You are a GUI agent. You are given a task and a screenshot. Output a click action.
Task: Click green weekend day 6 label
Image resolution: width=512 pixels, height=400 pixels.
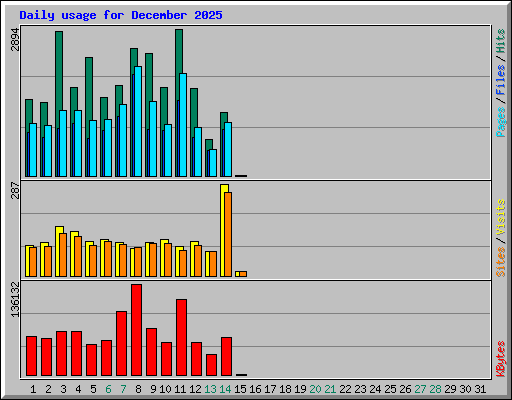pyautogui.click(x=108, y=389)
